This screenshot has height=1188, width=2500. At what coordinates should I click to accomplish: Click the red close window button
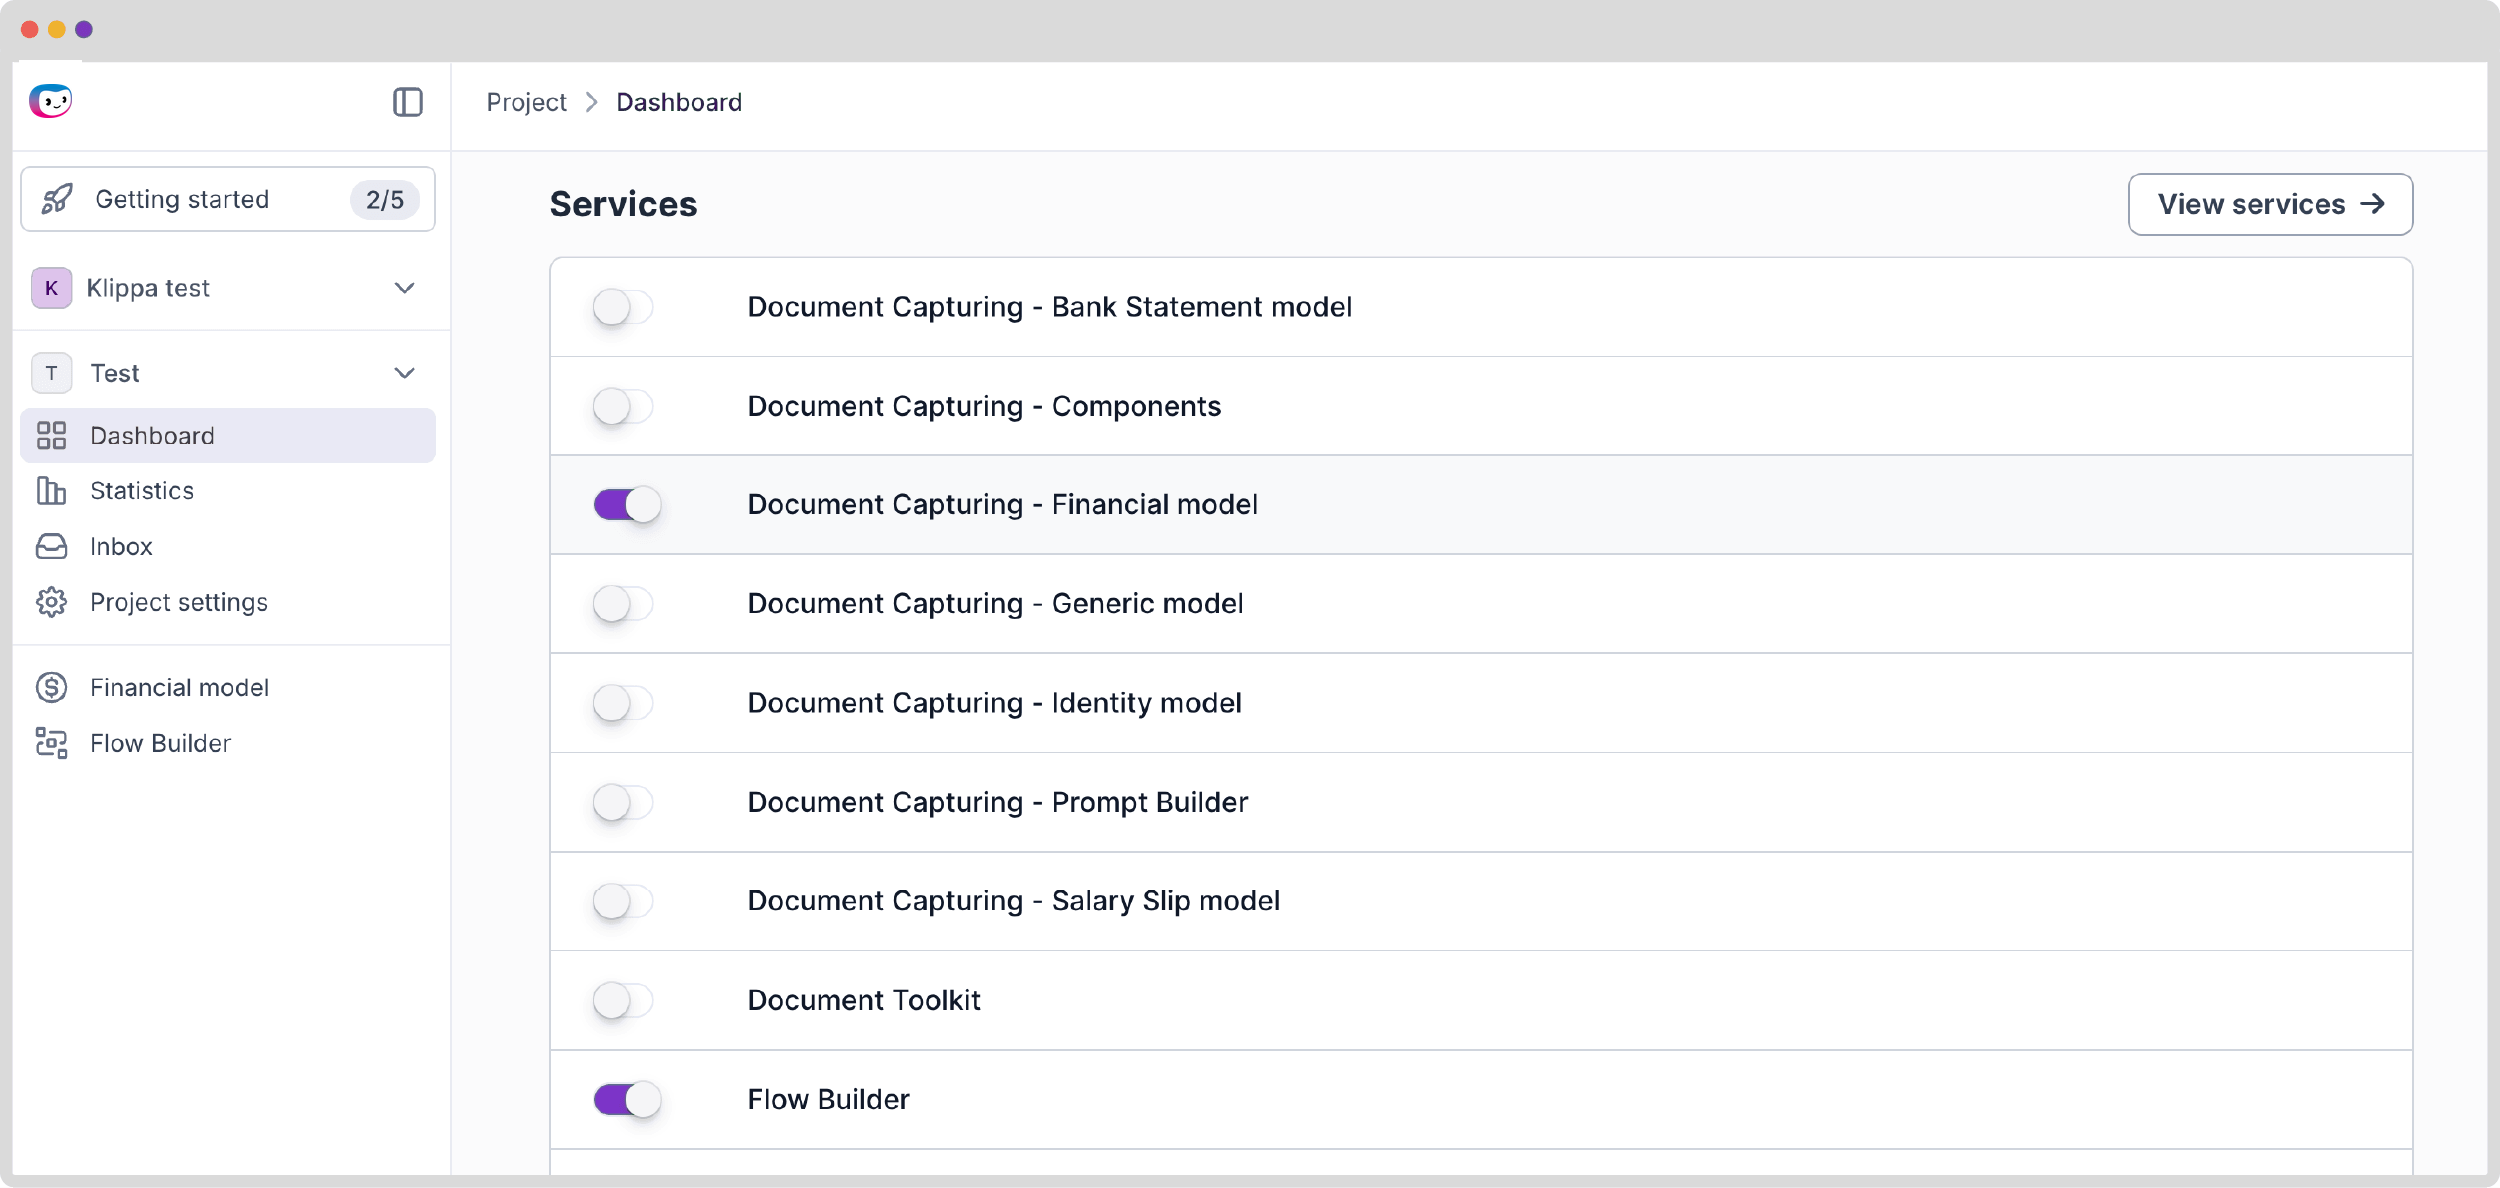[x=29, y=29]
